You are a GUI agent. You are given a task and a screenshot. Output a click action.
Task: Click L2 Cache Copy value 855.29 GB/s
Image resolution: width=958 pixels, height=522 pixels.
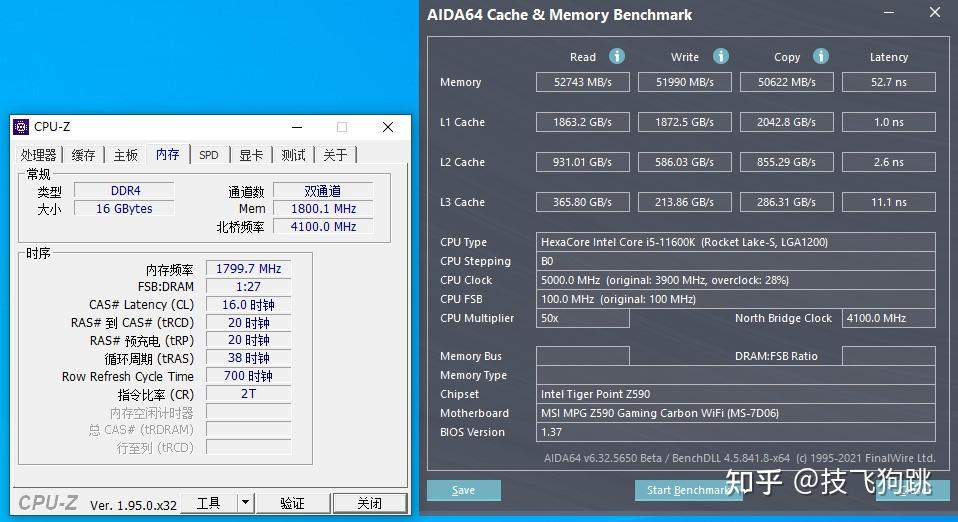(787, 162)
